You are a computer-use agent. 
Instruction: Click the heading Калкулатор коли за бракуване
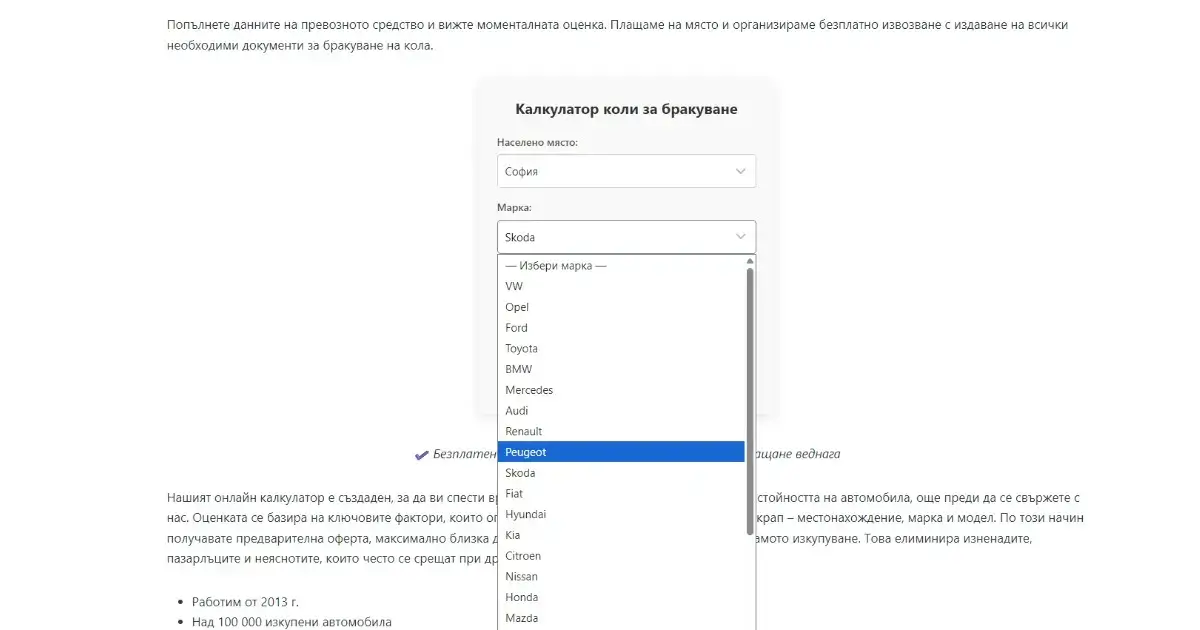pyautogui.click(x=626, y=109)
